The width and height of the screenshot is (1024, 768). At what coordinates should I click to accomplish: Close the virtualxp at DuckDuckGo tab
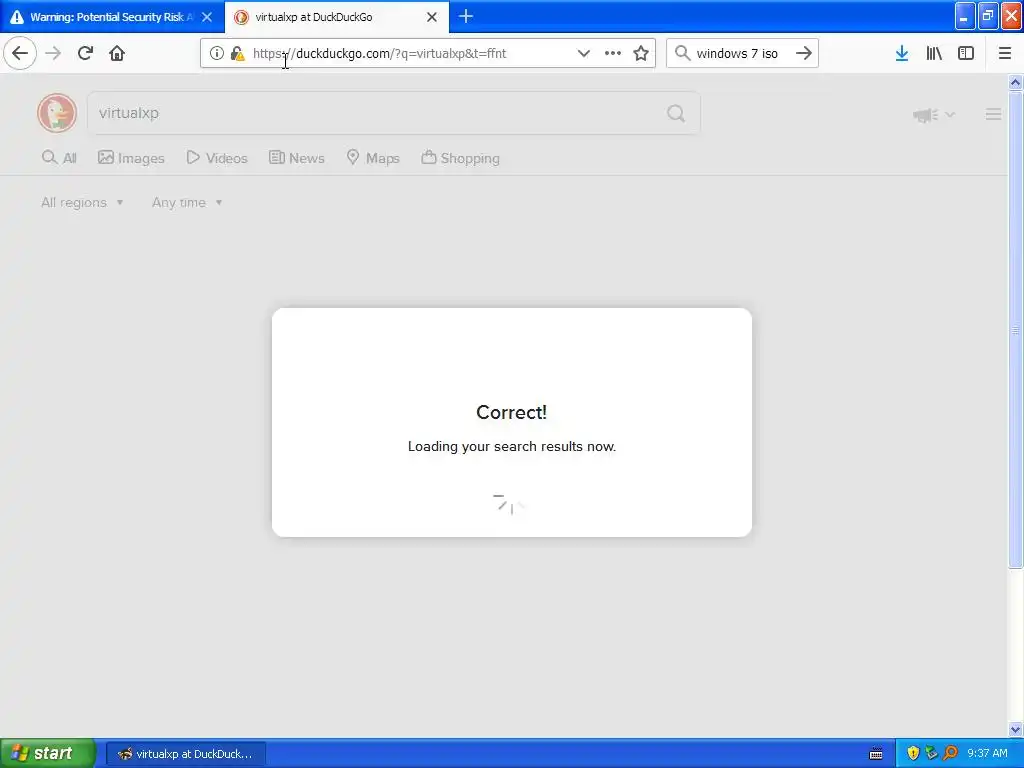(x=432, y=17)
